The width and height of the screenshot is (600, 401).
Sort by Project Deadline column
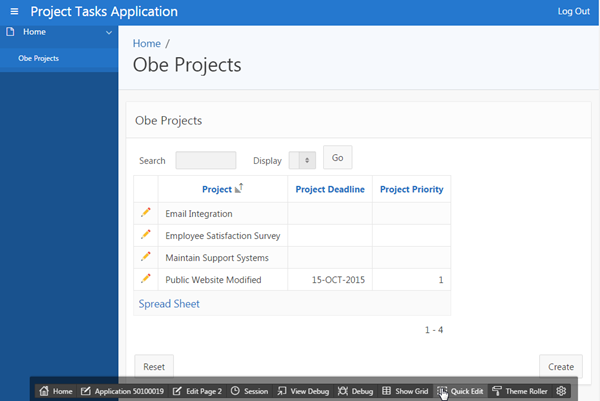[330, 189]
